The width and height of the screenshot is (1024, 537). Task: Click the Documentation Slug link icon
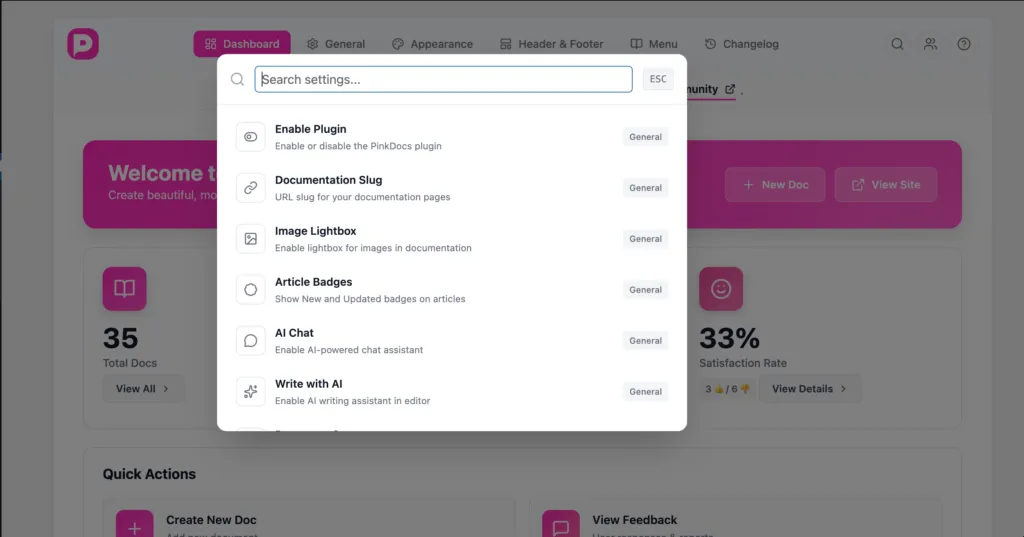pos(251,188)
